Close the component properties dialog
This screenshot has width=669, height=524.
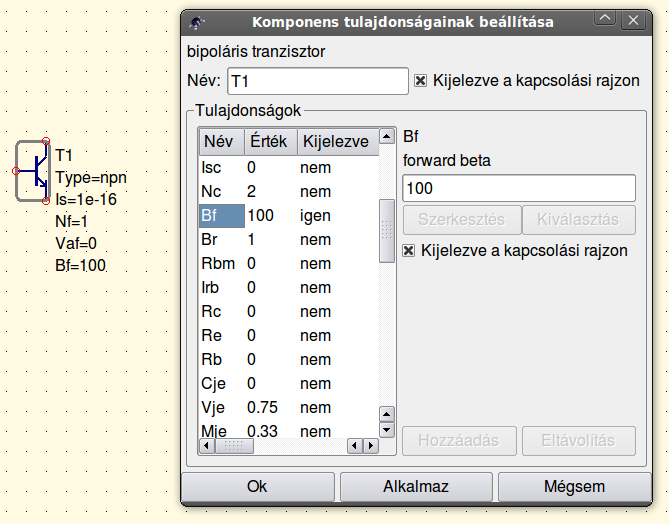632,21
